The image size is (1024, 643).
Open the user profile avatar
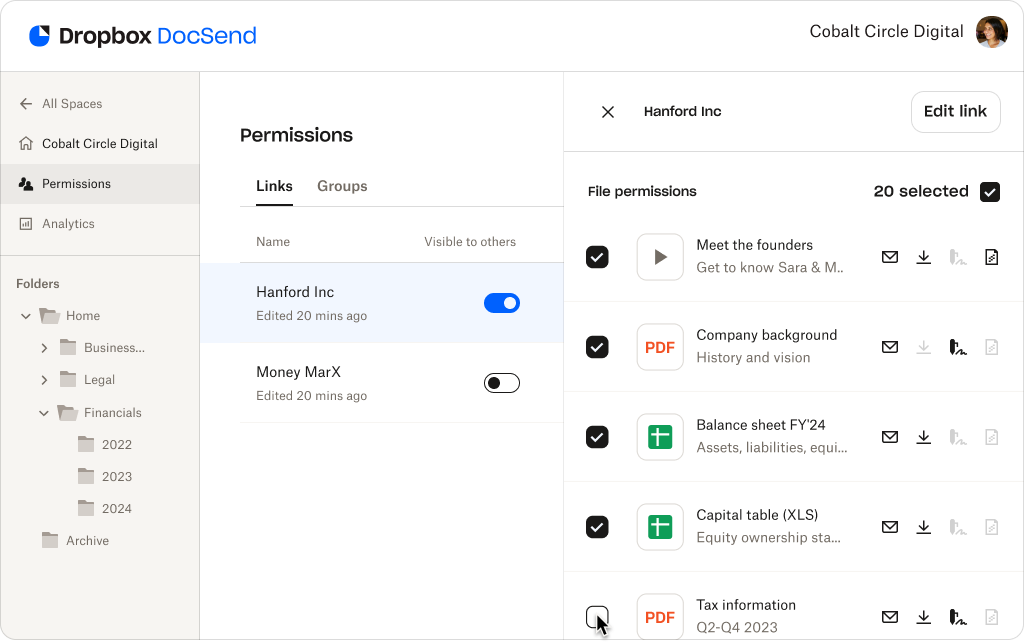point(991,32)
